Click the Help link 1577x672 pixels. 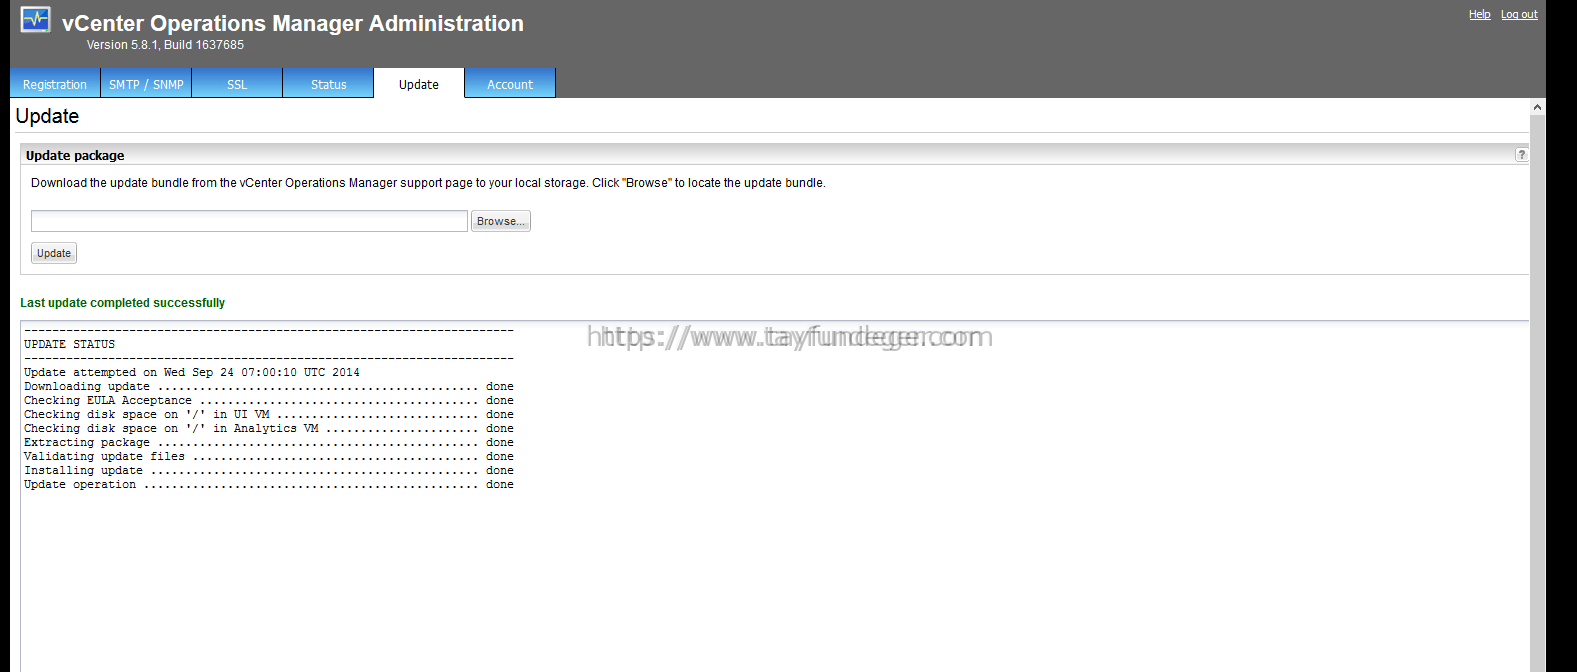click(x=1479, y=14)
